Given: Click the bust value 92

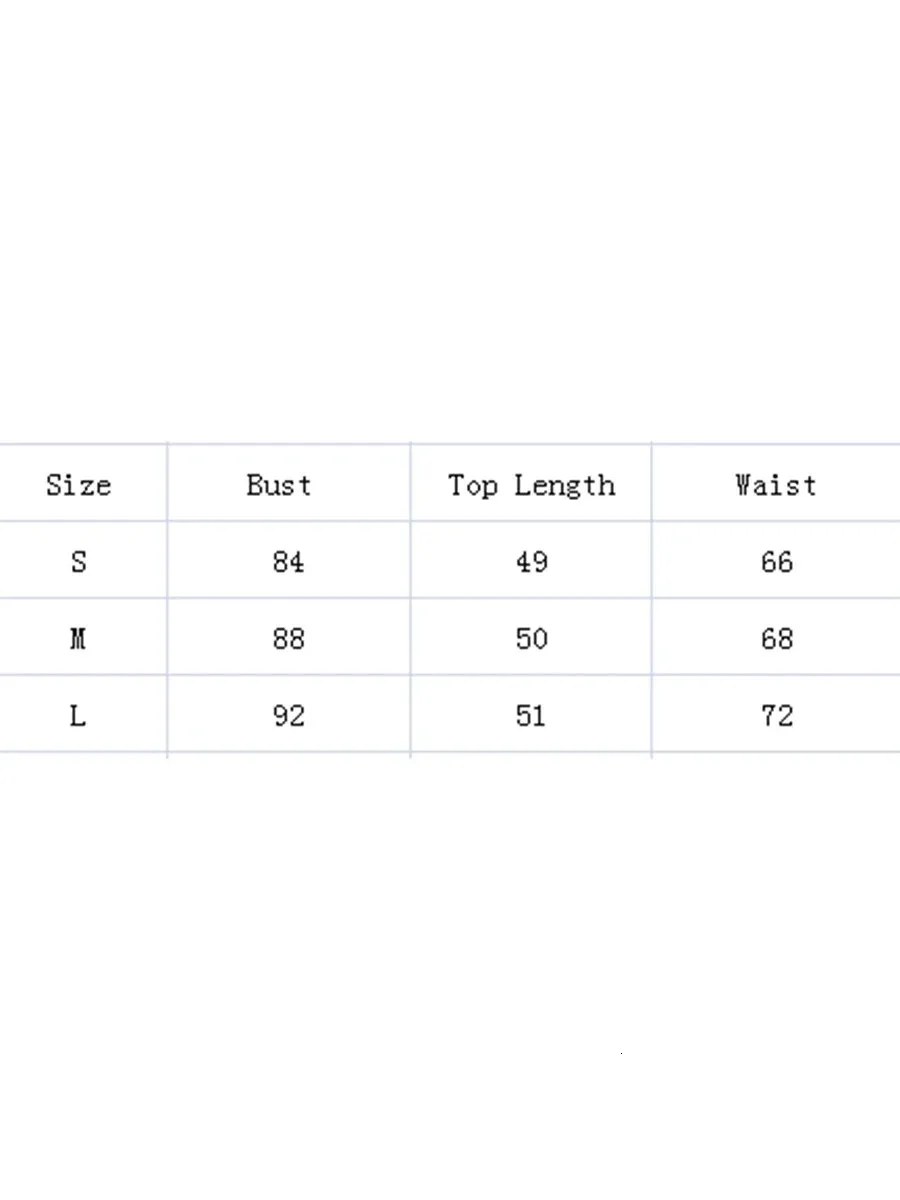Looking at the screenshot, I should (288, 716).
